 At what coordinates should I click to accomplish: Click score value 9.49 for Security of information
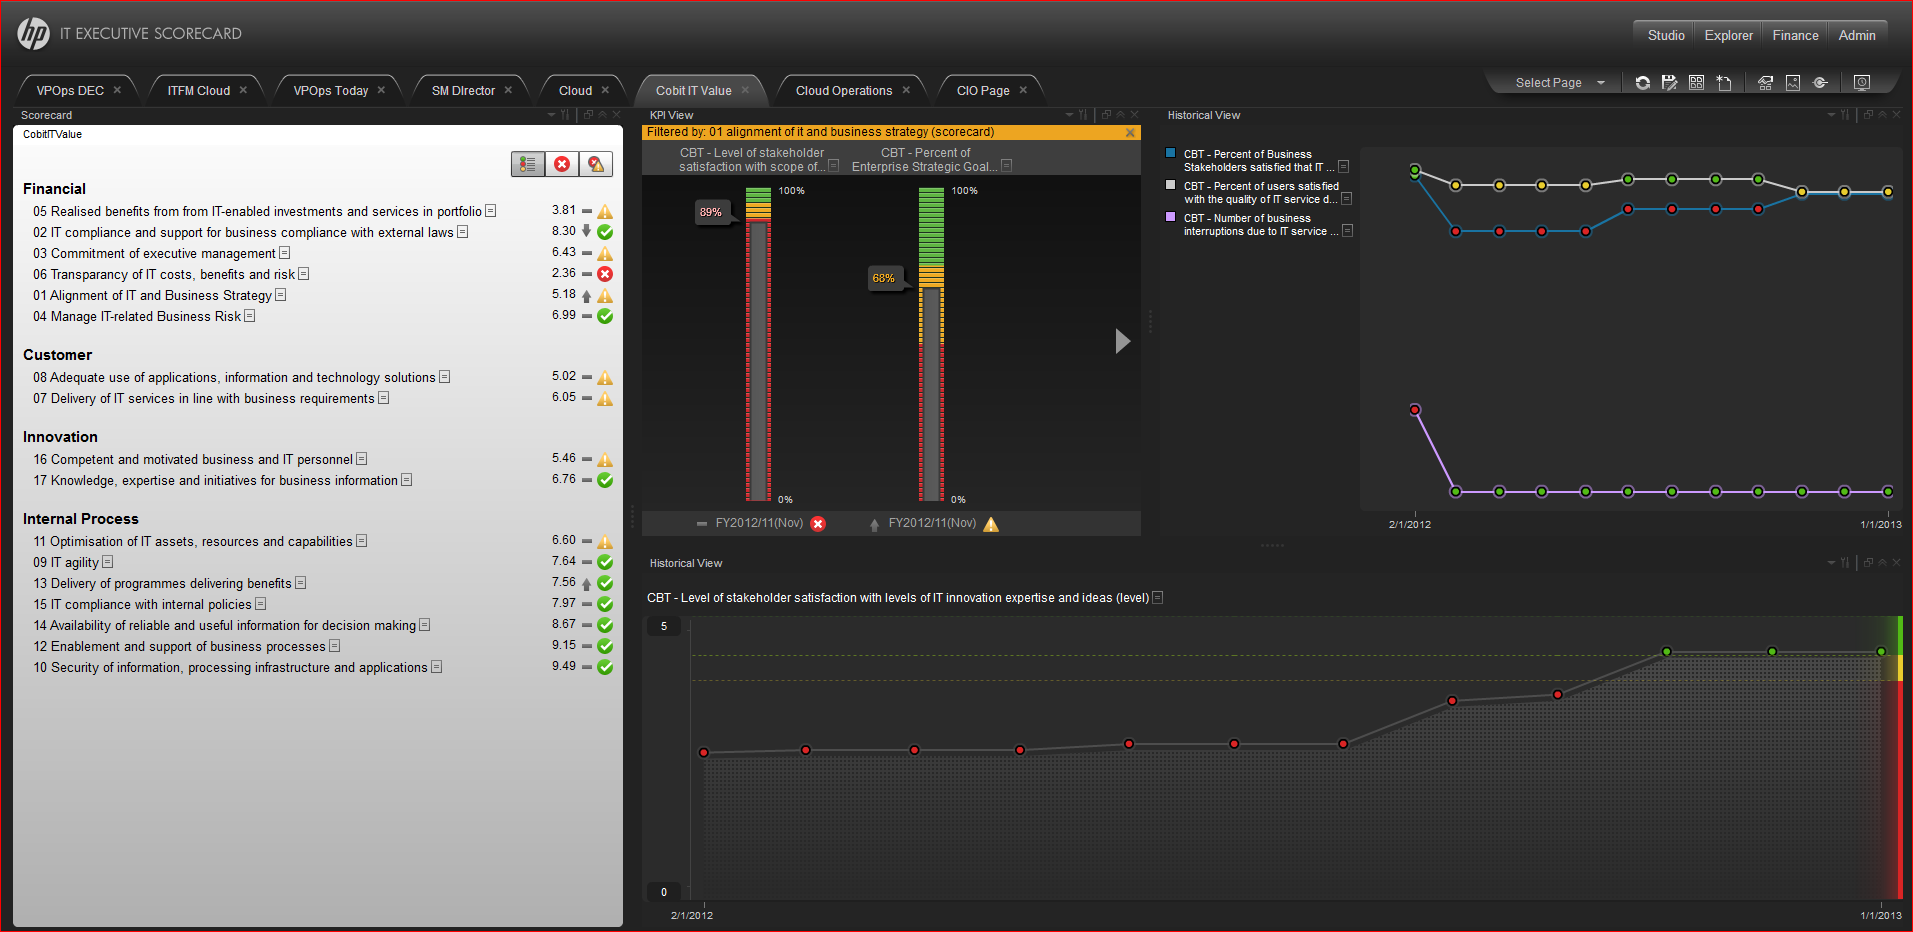pyautogui.click(x=564, y=666)
